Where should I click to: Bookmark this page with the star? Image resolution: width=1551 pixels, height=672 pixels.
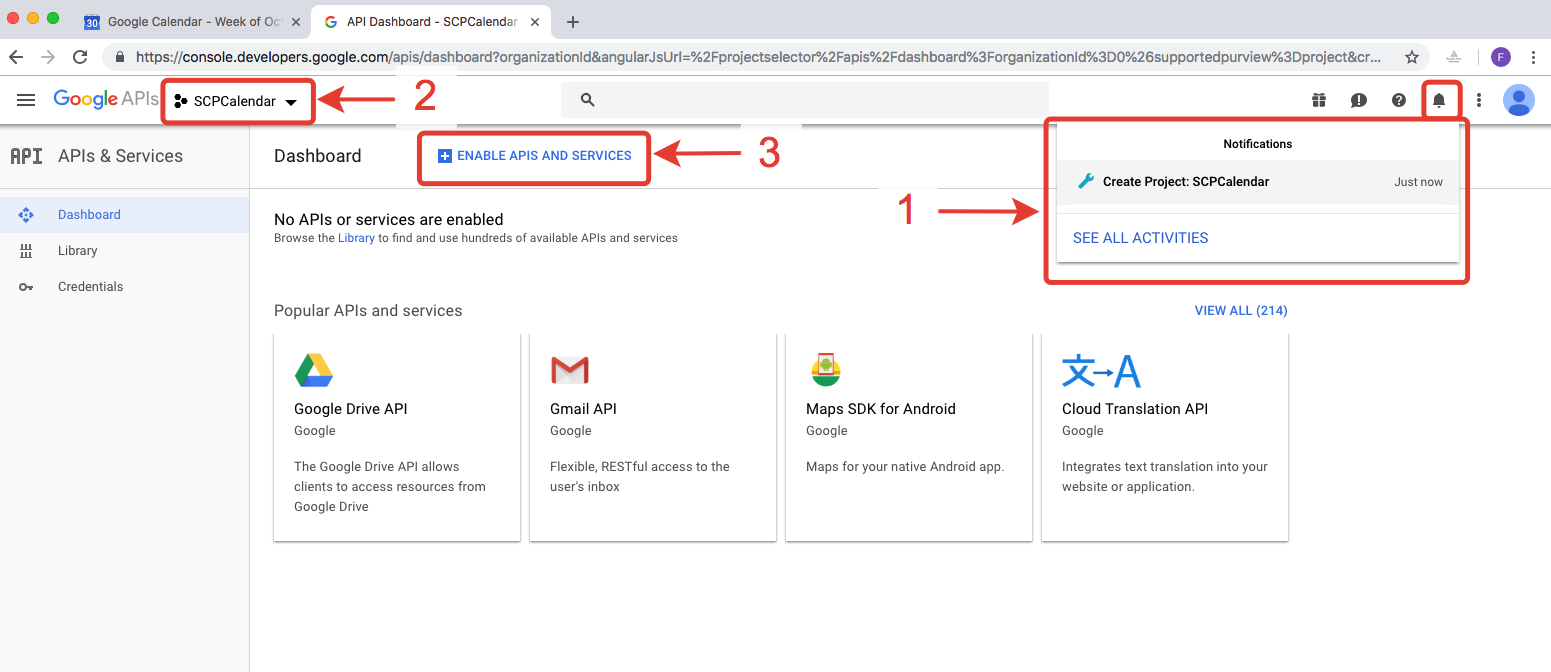click(x=1412, y=57)
